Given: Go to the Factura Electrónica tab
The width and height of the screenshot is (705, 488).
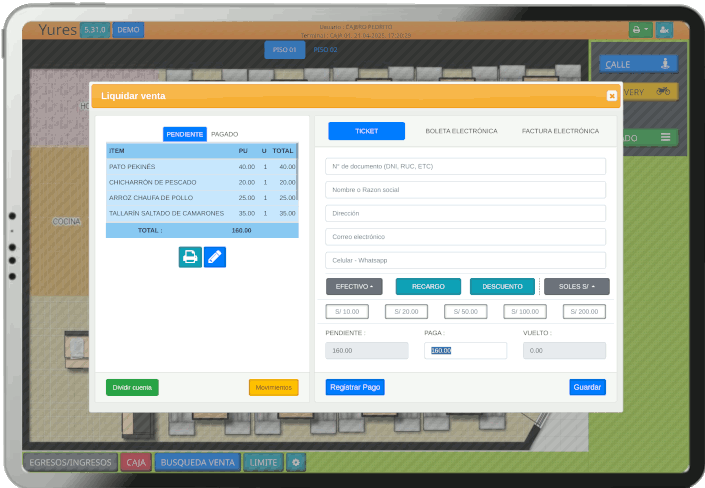Looking at the screenshot, I should [560, 131].
